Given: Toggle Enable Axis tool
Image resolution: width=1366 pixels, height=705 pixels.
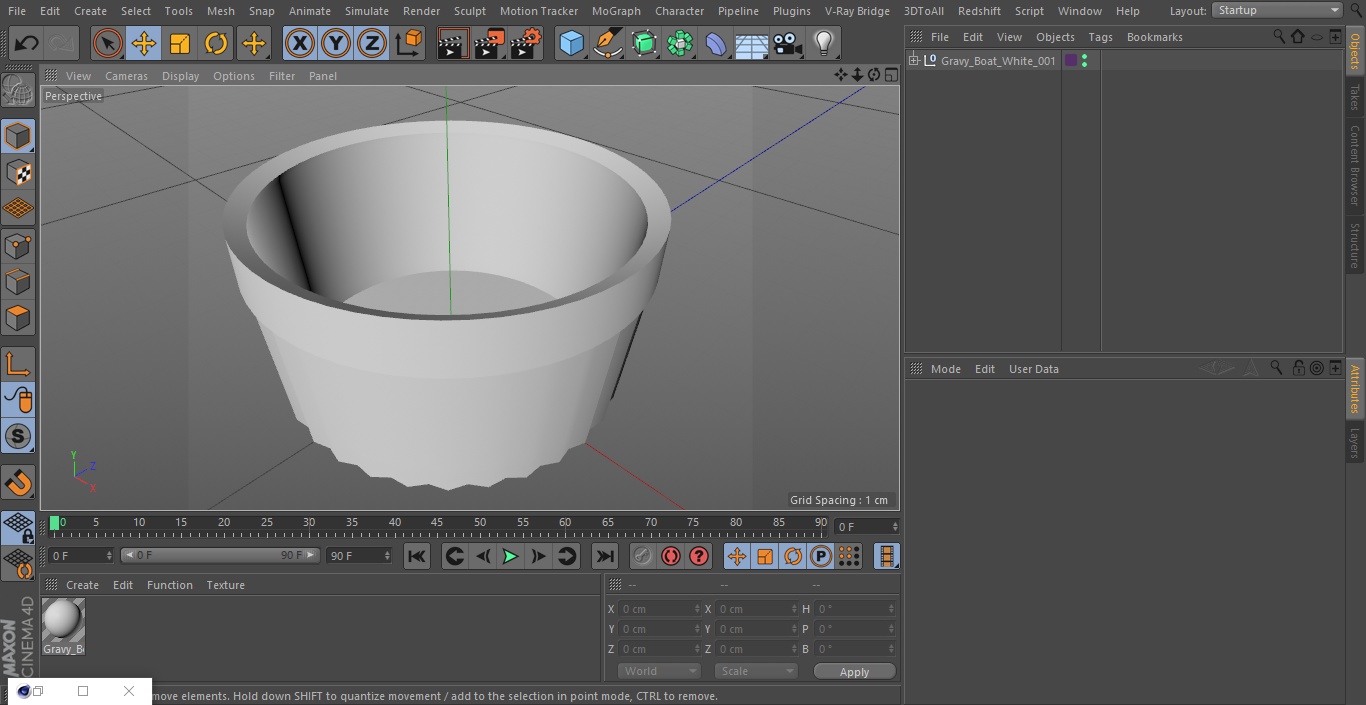Looking at the screenshot, I should tap(18, 364).
